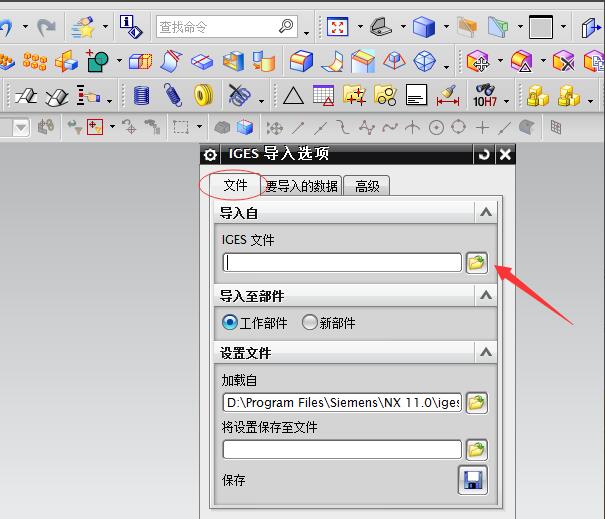Open dropdown beside rectangular selection icon
The image size is (605, 519).
pos(199,126)
